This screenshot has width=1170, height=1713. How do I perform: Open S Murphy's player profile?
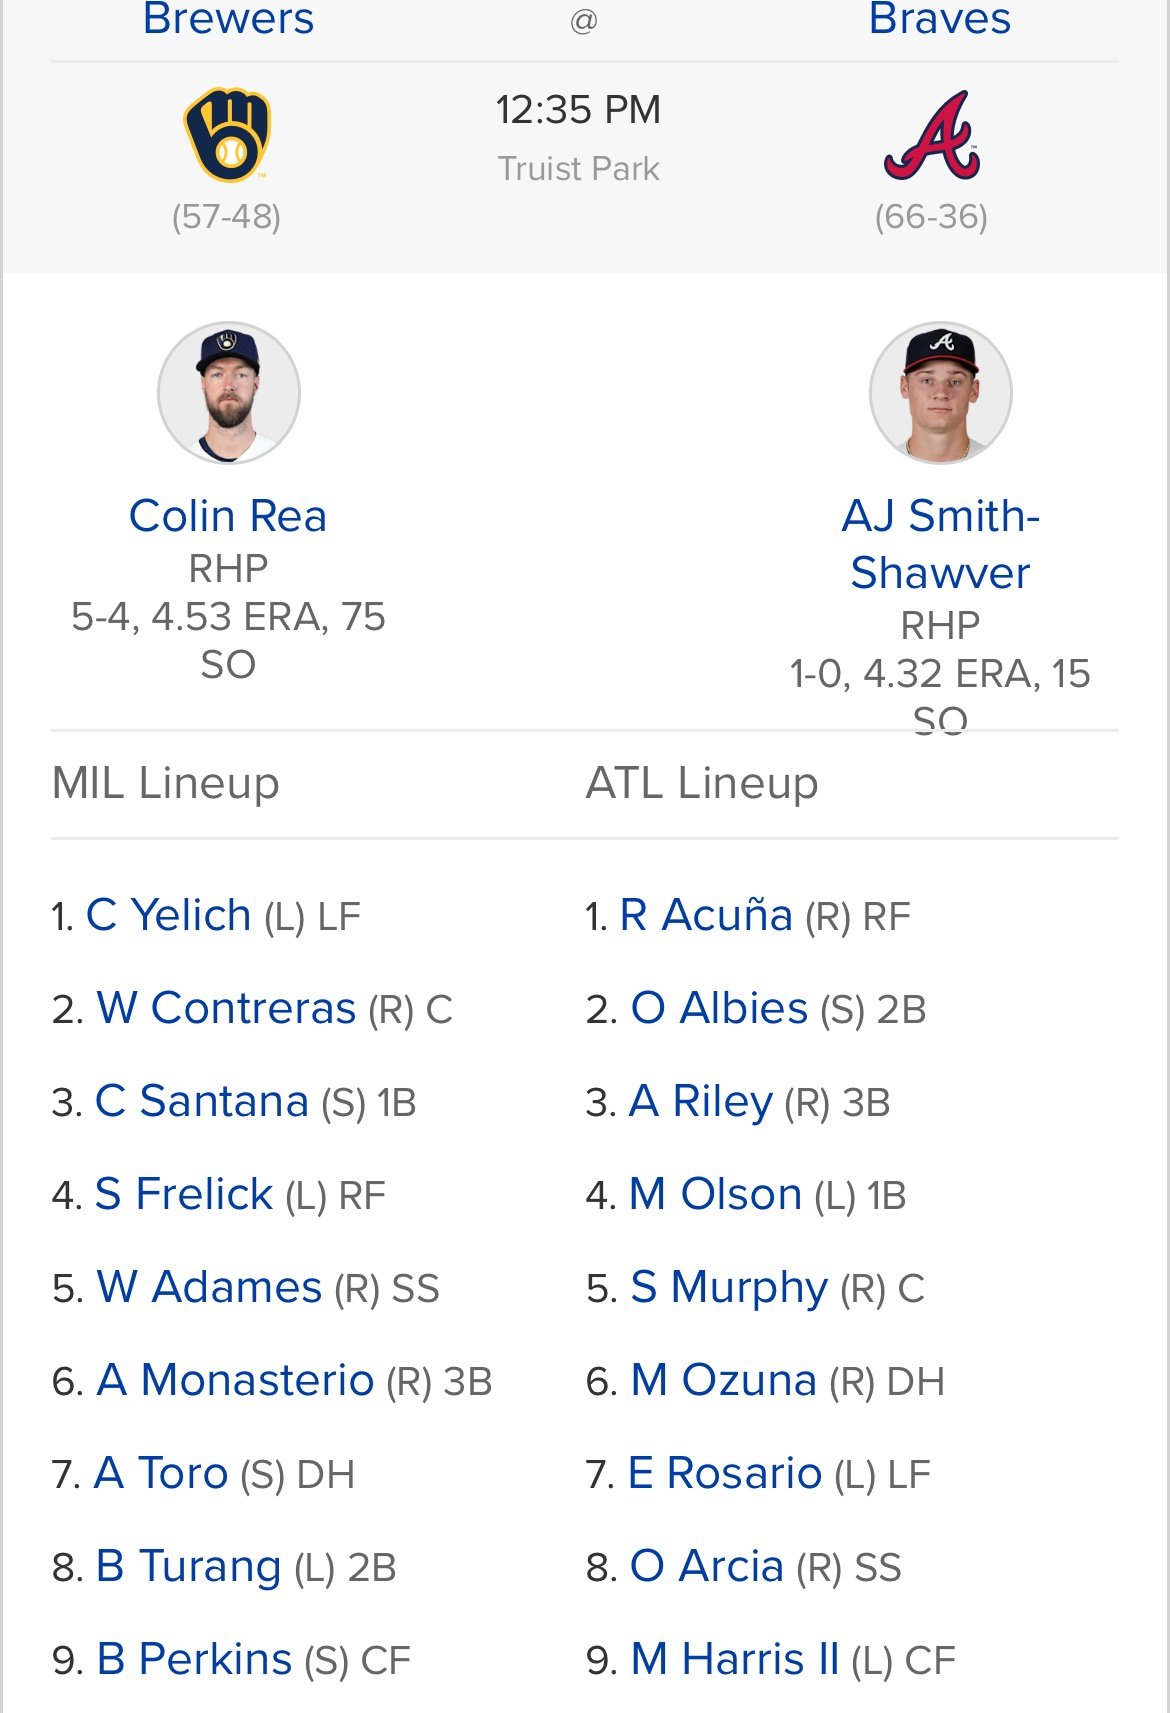pyautogui.click(x=729, y=1287)
